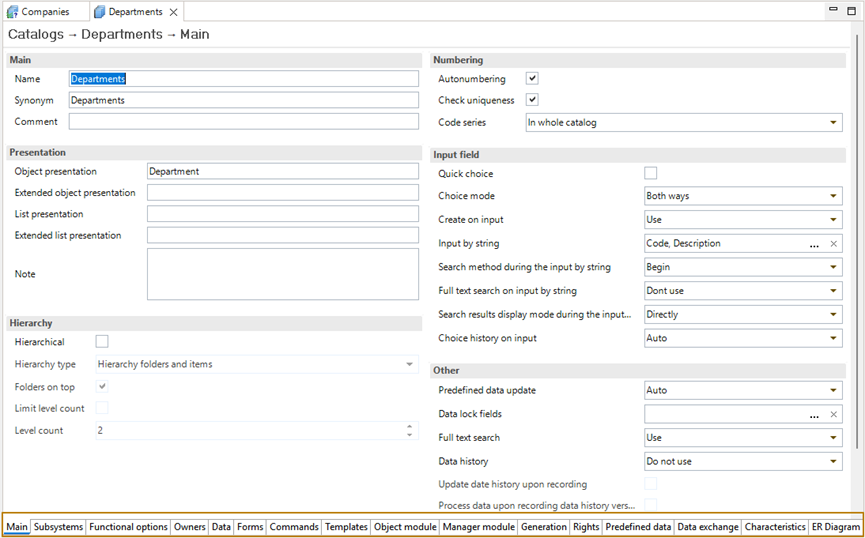Open the Data lock fields ellipsis picker

coord(814,415)
